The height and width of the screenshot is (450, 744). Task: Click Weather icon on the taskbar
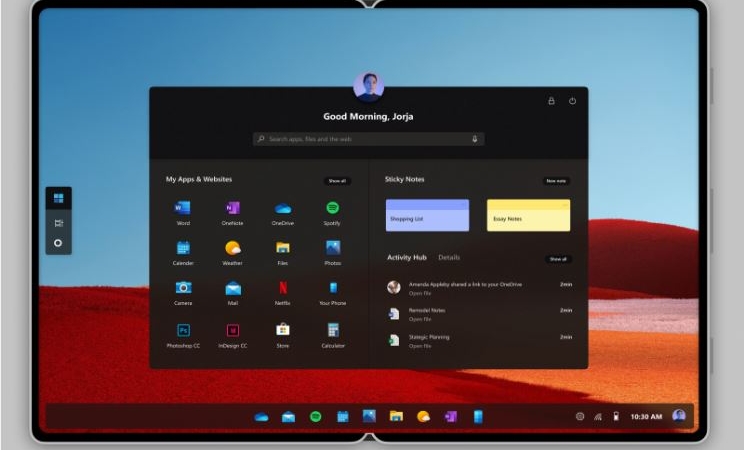coord(423,416)
